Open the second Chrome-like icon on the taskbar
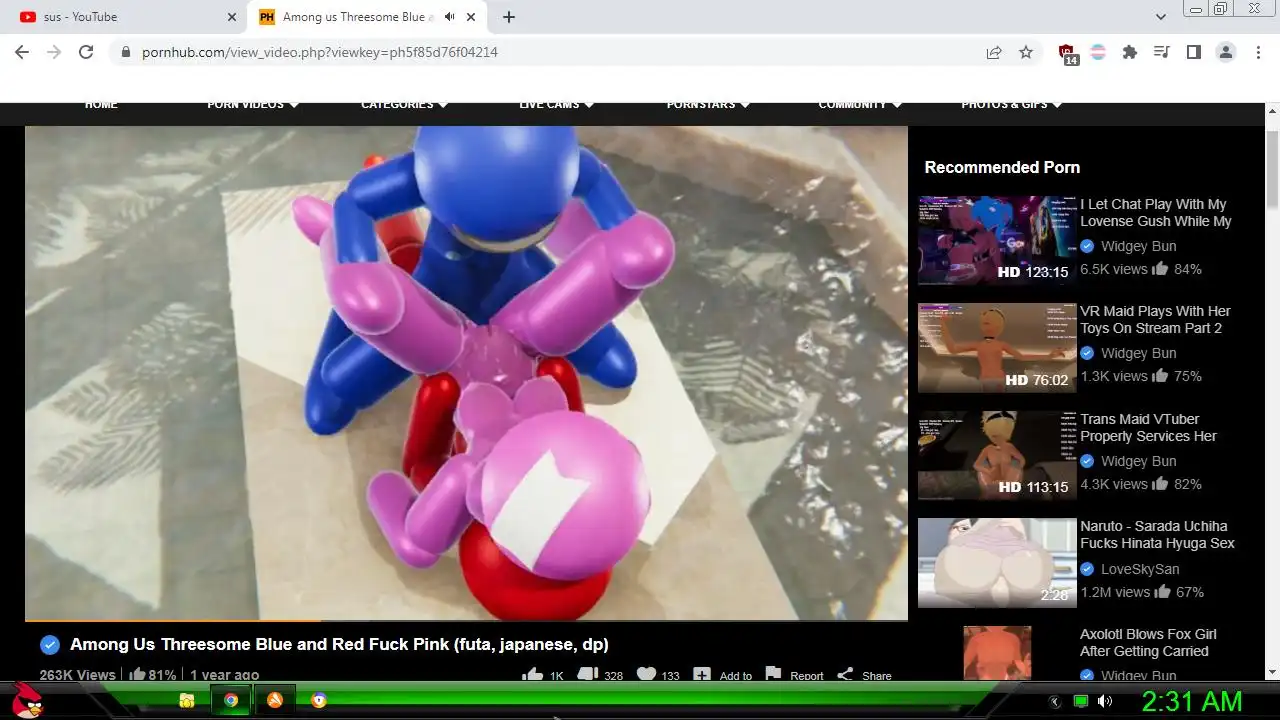 [x=319, y=701]
